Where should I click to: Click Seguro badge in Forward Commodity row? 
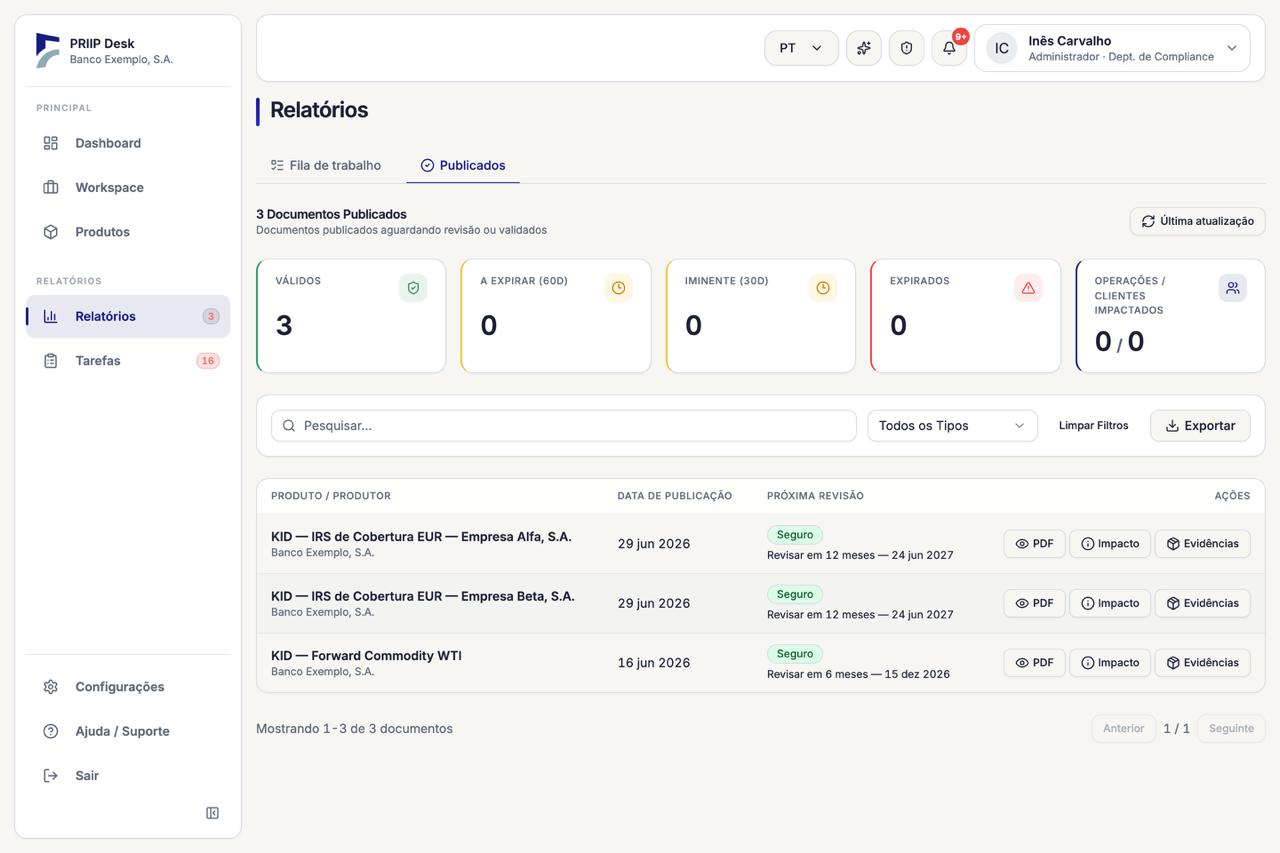[795, 654]
